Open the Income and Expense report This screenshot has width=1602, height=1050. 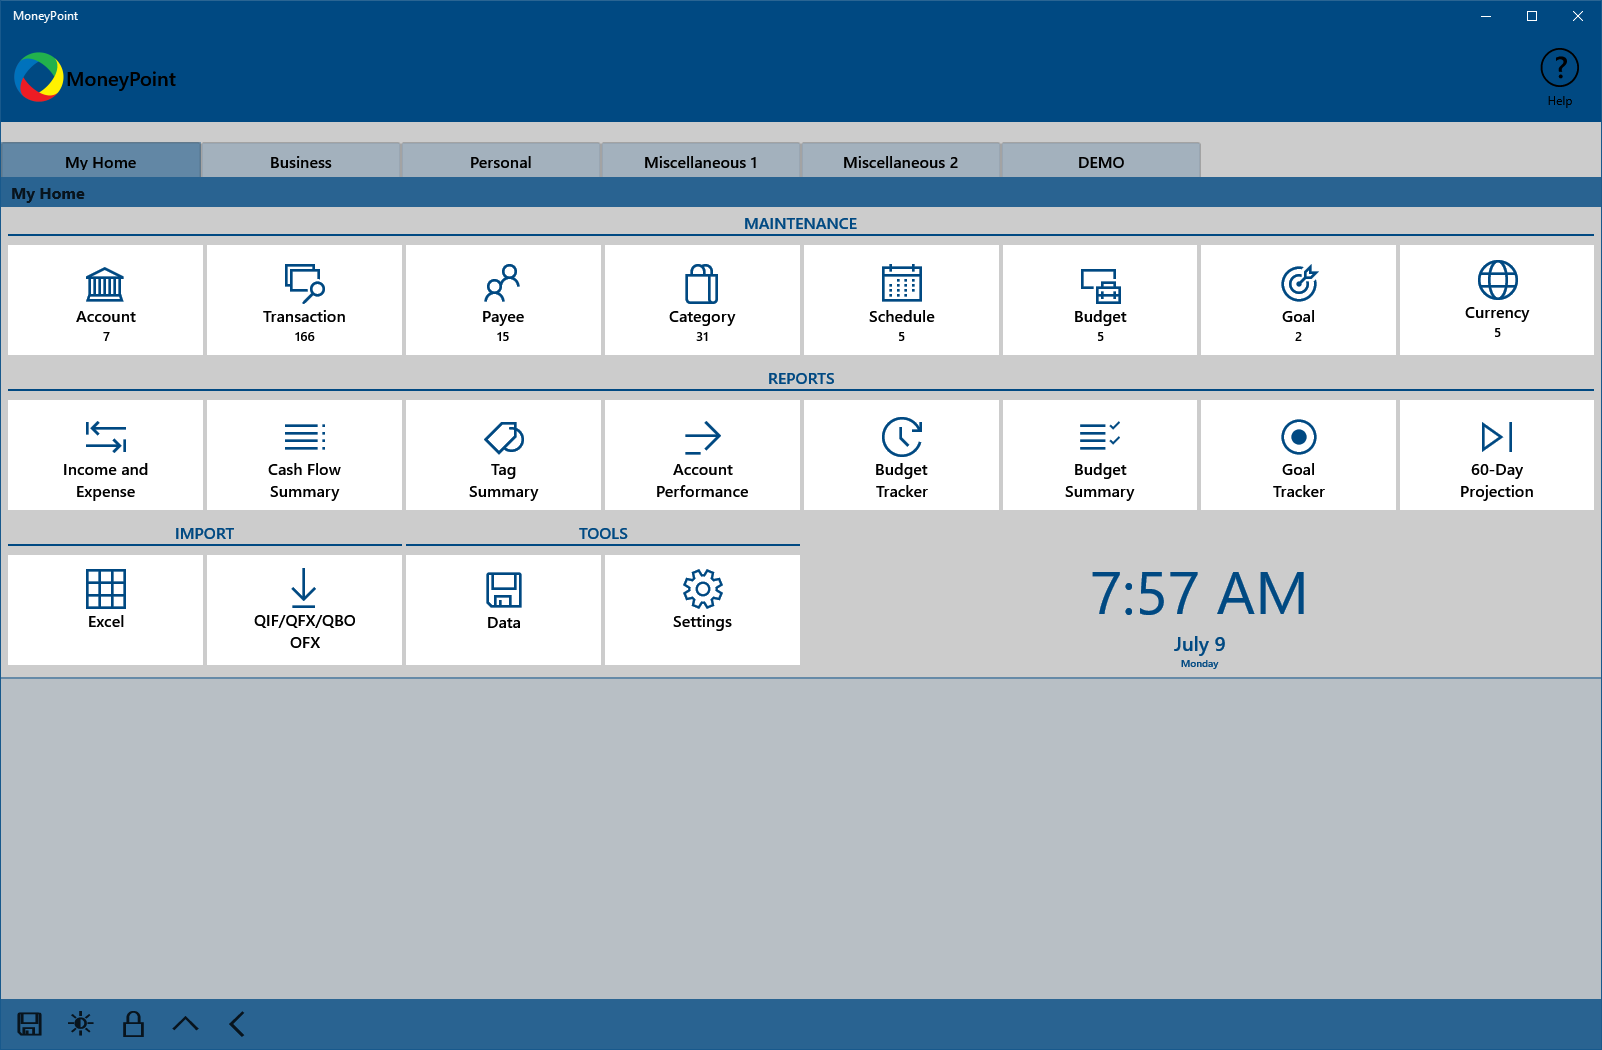point(105,455)
